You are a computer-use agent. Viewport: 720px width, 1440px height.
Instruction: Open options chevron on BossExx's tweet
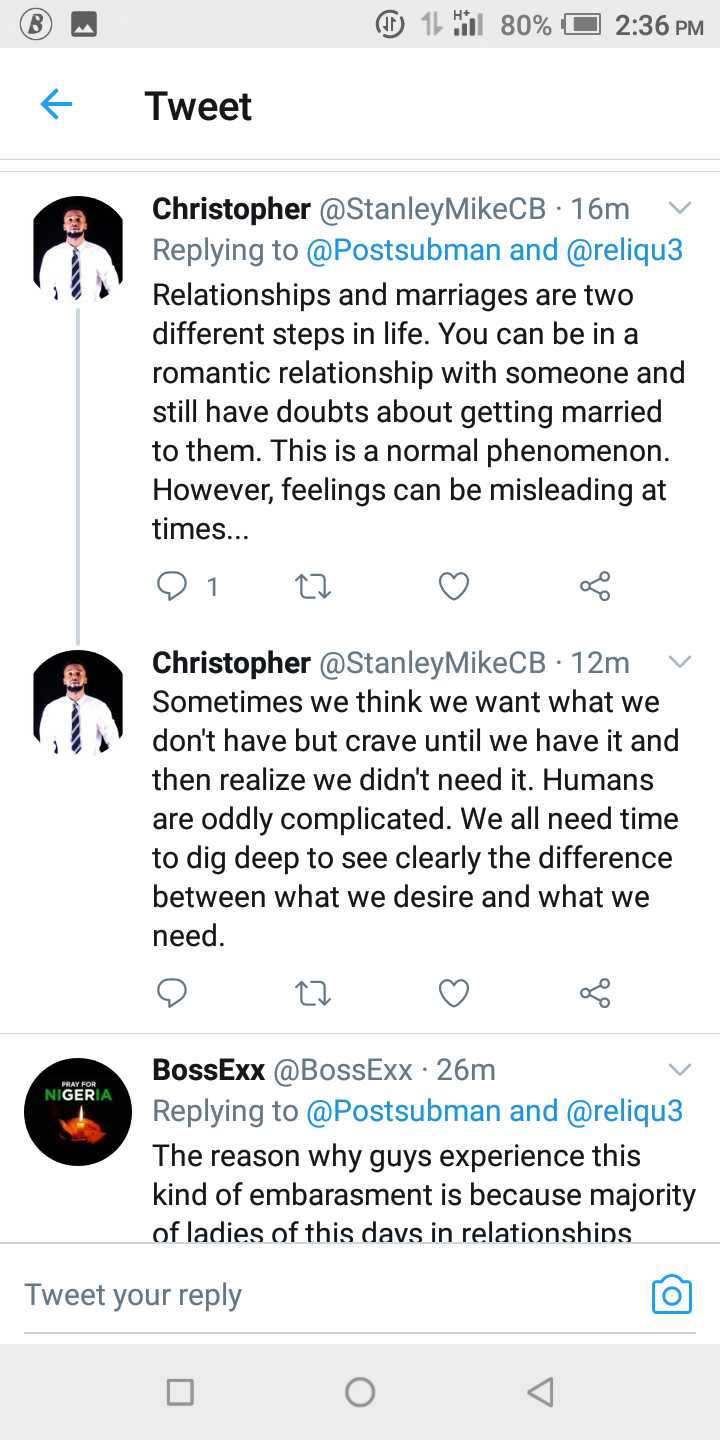(x=679, y=1070)
